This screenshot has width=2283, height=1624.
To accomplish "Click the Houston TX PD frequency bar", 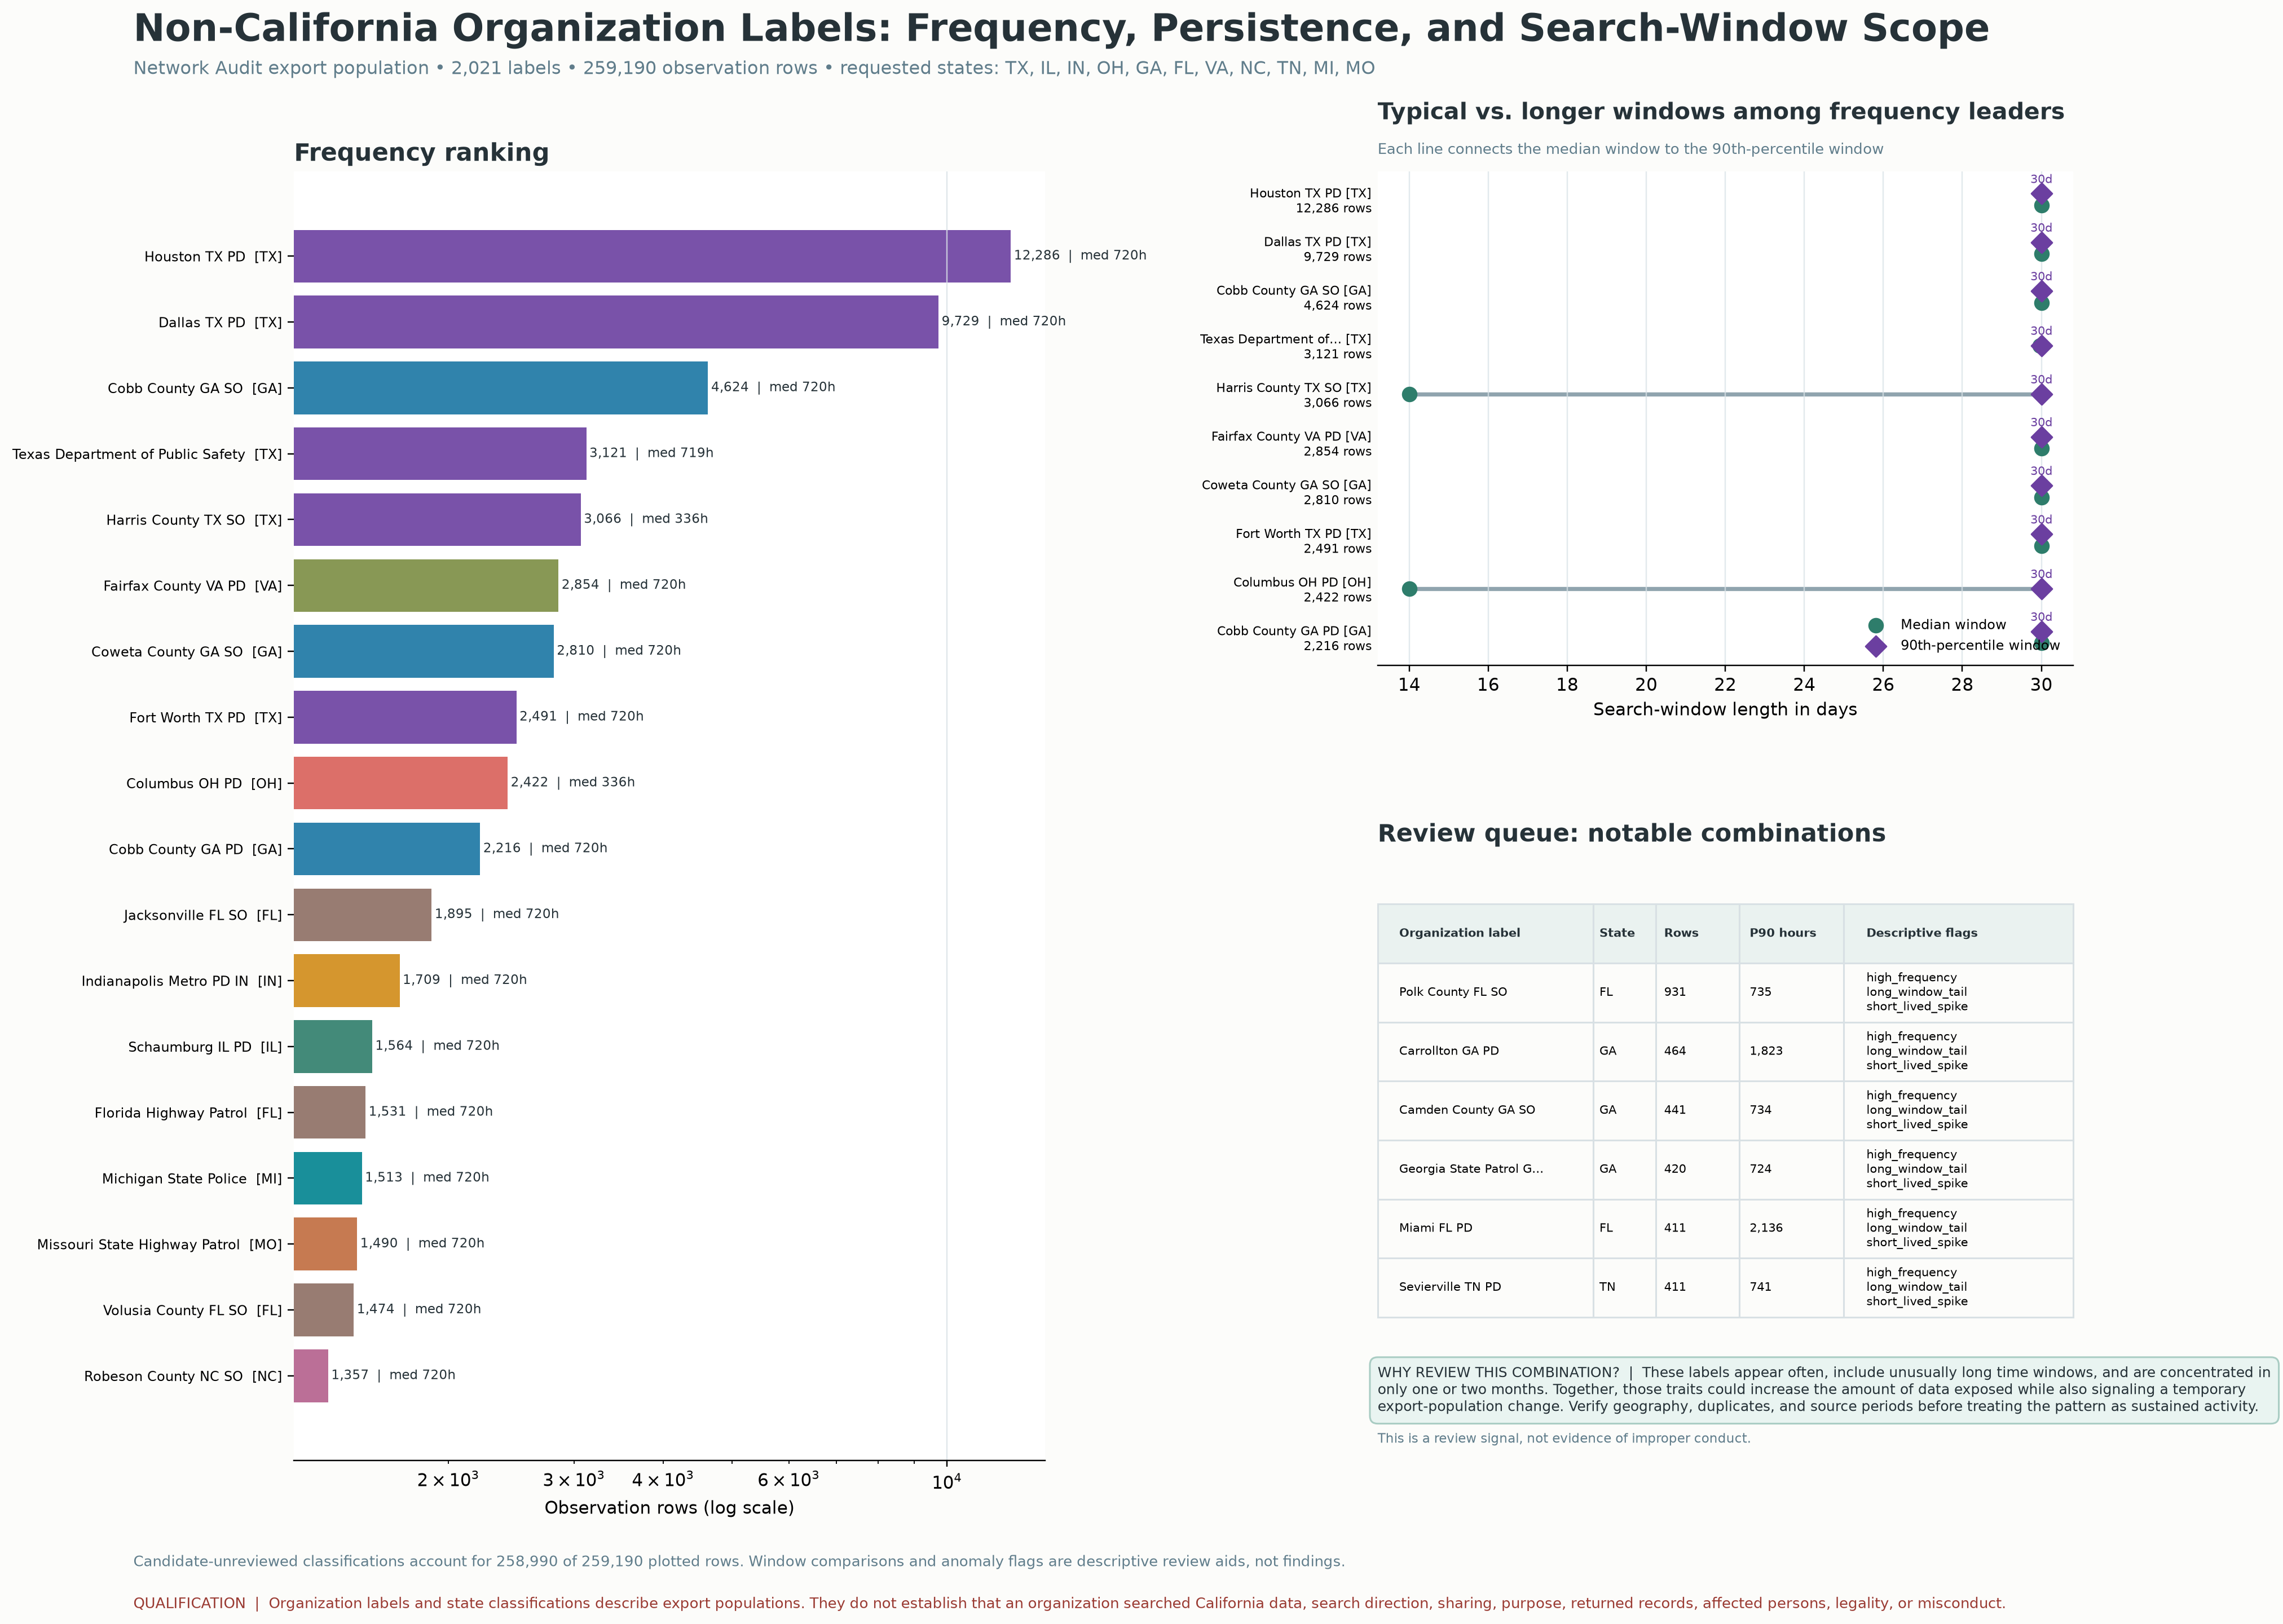I will [652, 256].
